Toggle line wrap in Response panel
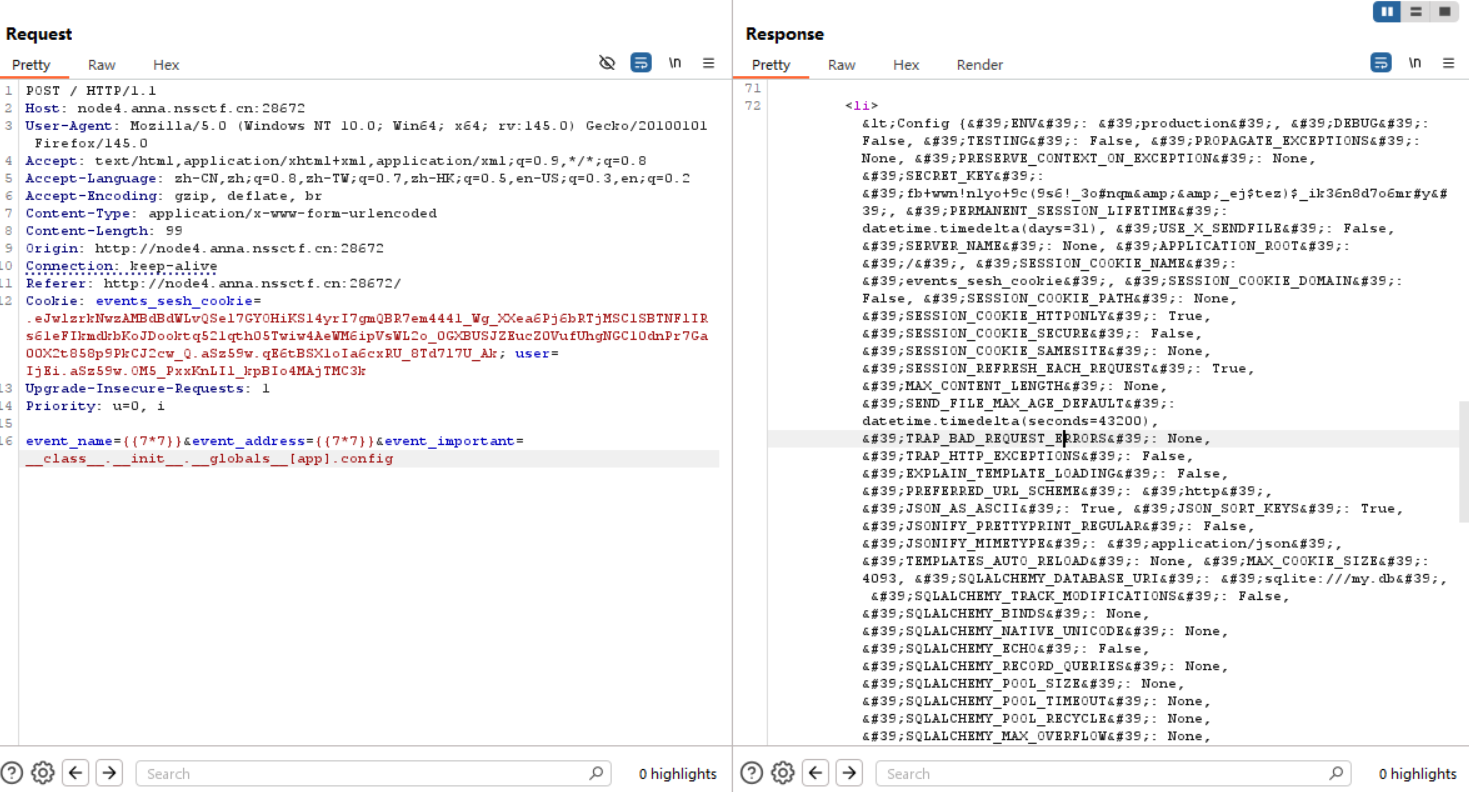Image resolution: width=1469 pixels, height=792 pixels. pos(1381,63)
